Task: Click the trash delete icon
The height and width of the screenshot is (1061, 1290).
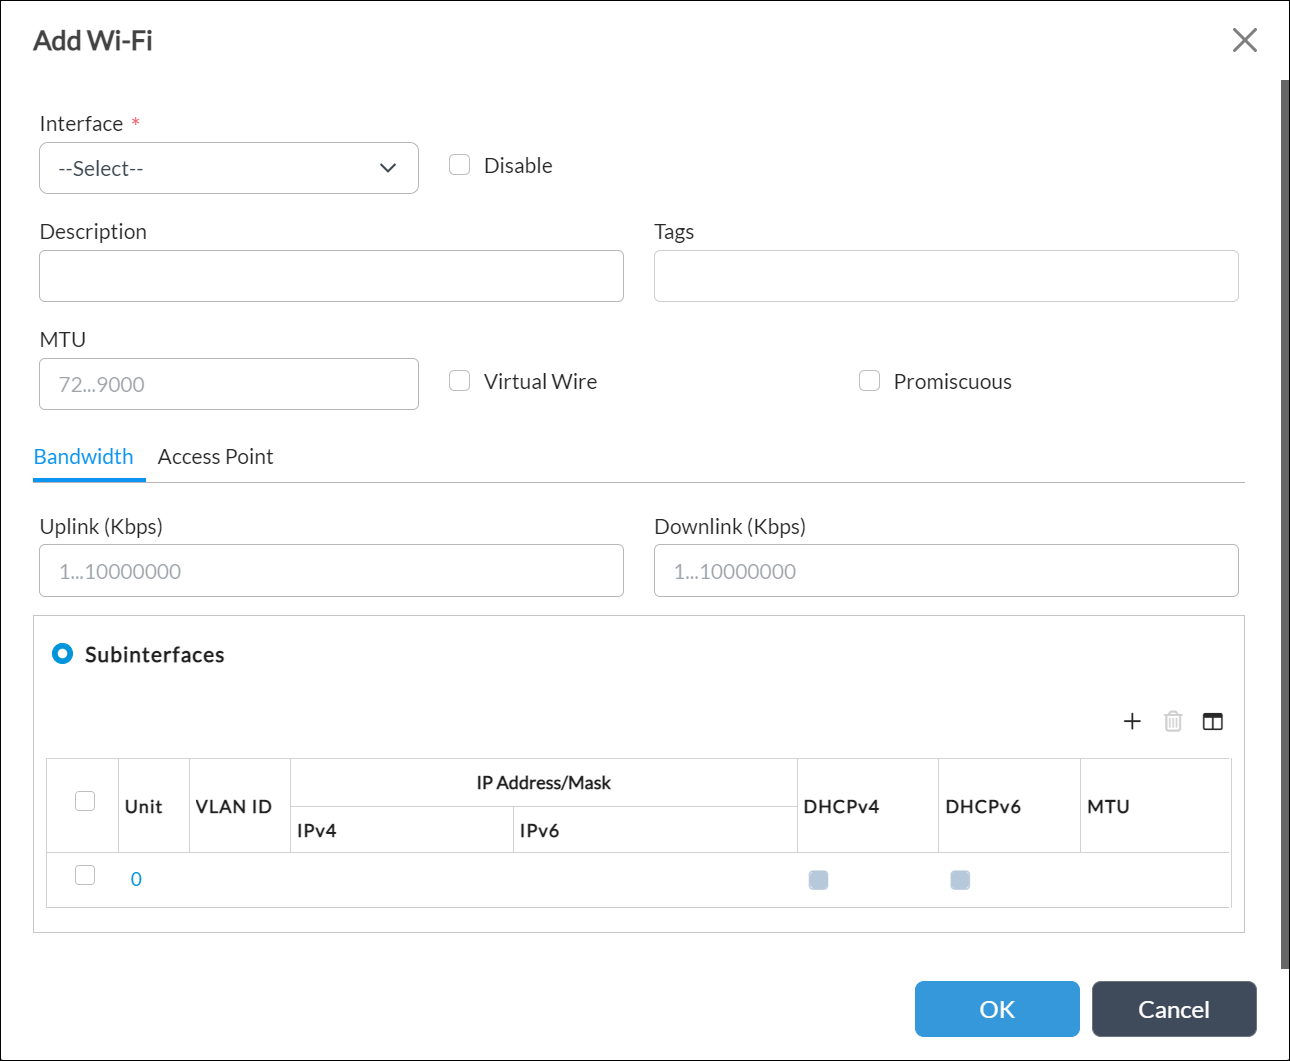Action: (1173, 721)
